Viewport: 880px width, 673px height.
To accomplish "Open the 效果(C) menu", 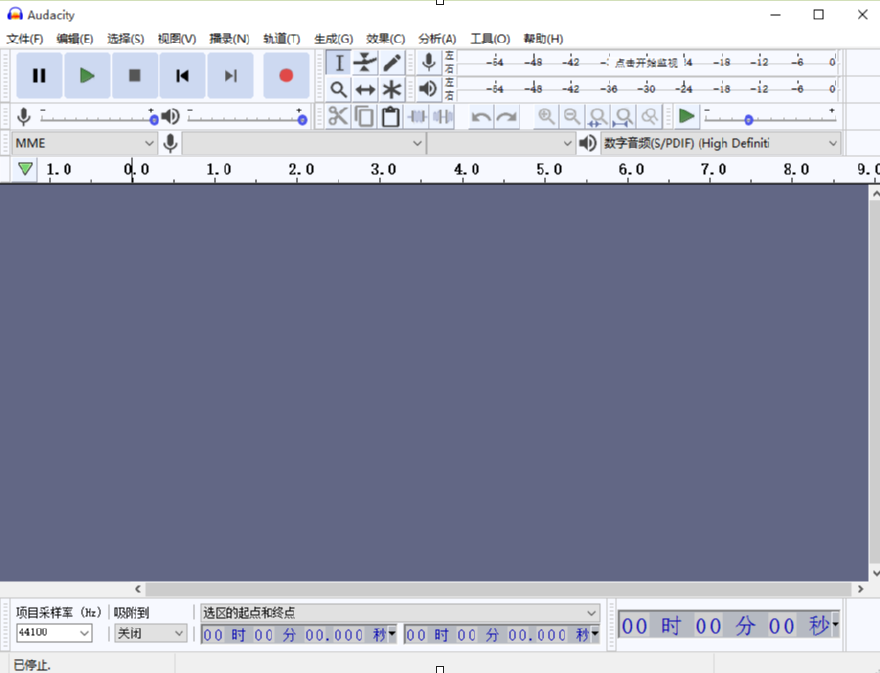I will pyautogui.click(x=386, y=39).
